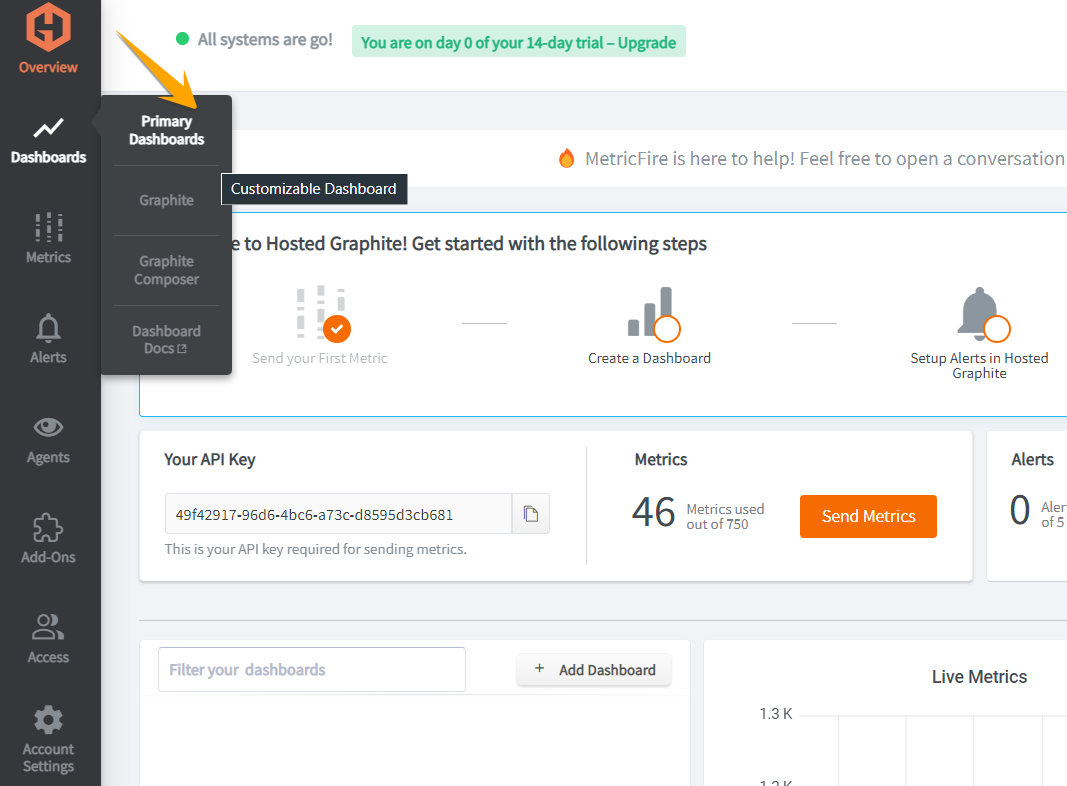
Task: Click the green system status dot
Action: (x=182, y=39)
